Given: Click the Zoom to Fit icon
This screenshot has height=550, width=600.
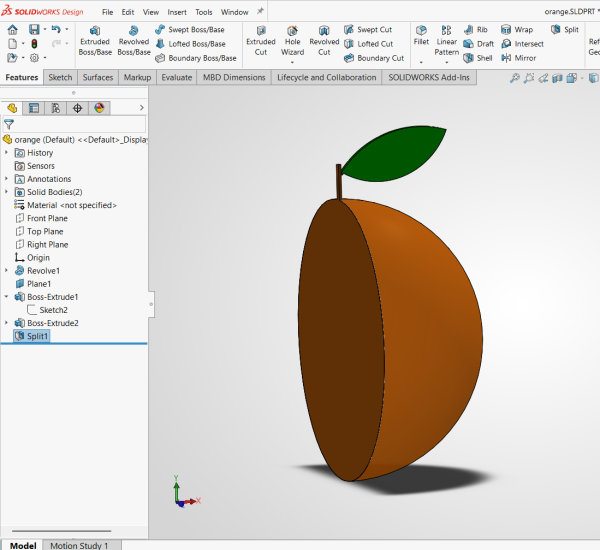Looking at the screenshot, I should [515, 78].
